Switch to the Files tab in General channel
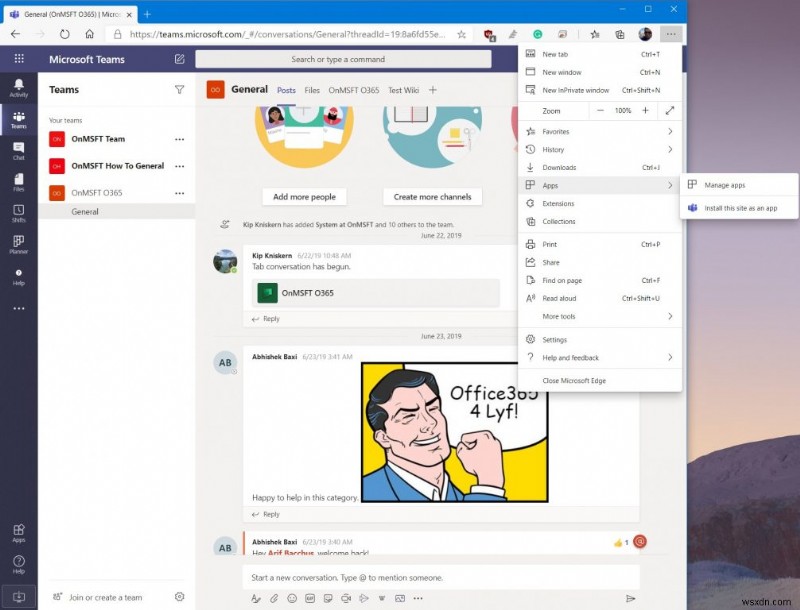 (x=313, y=89)
